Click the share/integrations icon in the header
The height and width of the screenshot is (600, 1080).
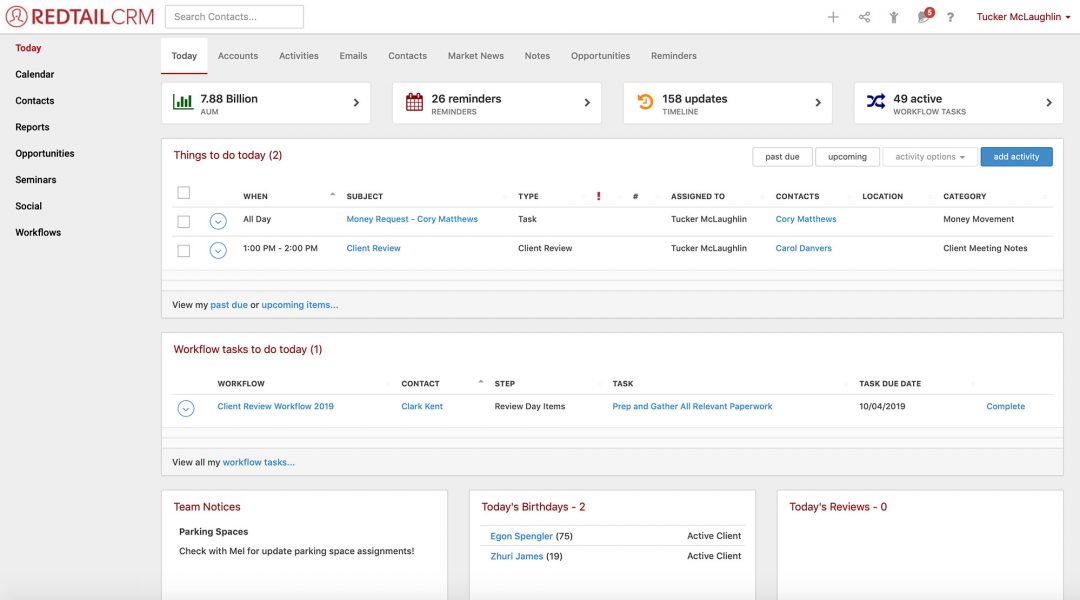pos(863,16)
